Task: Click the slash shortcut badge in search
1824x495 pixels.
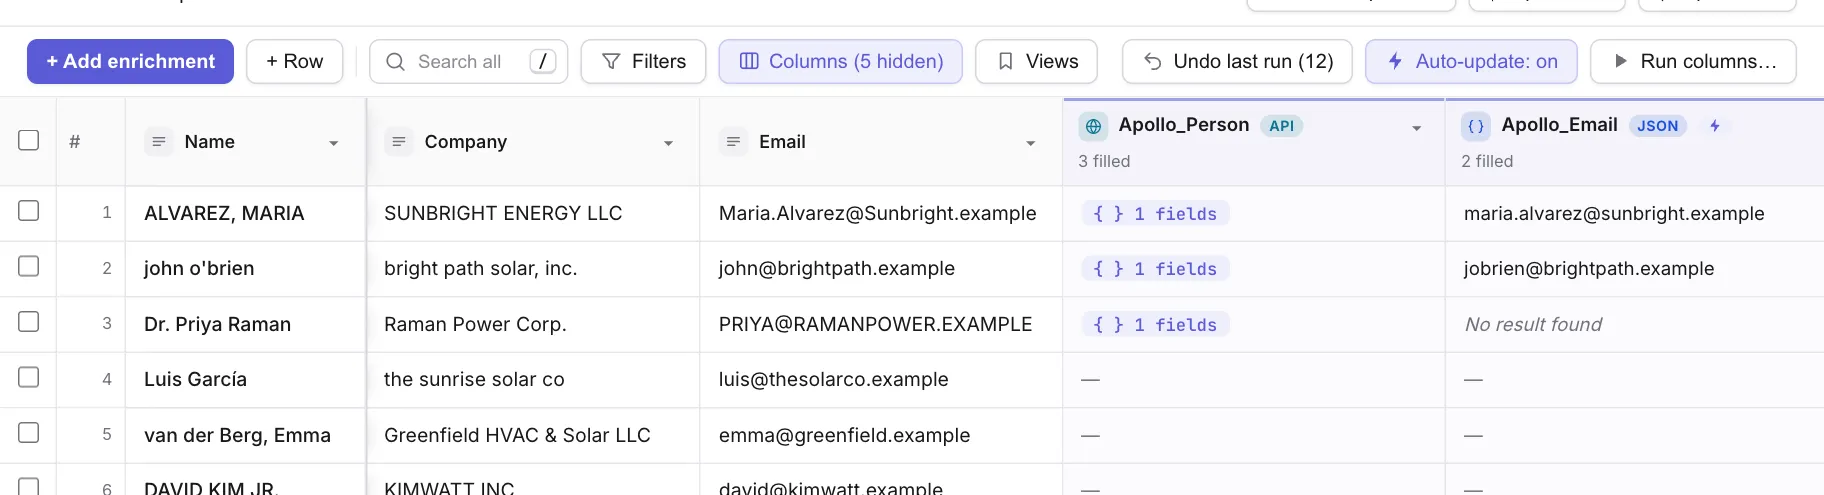Action: point(543,61)
